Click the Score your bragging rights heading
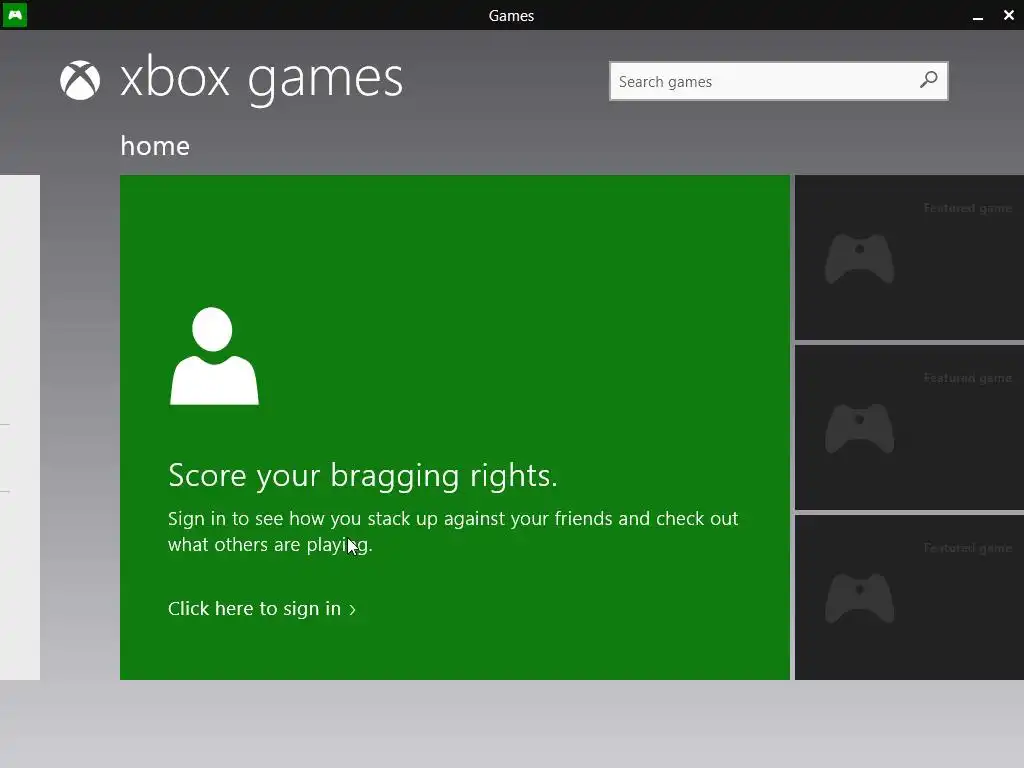 tap(363, 475)
